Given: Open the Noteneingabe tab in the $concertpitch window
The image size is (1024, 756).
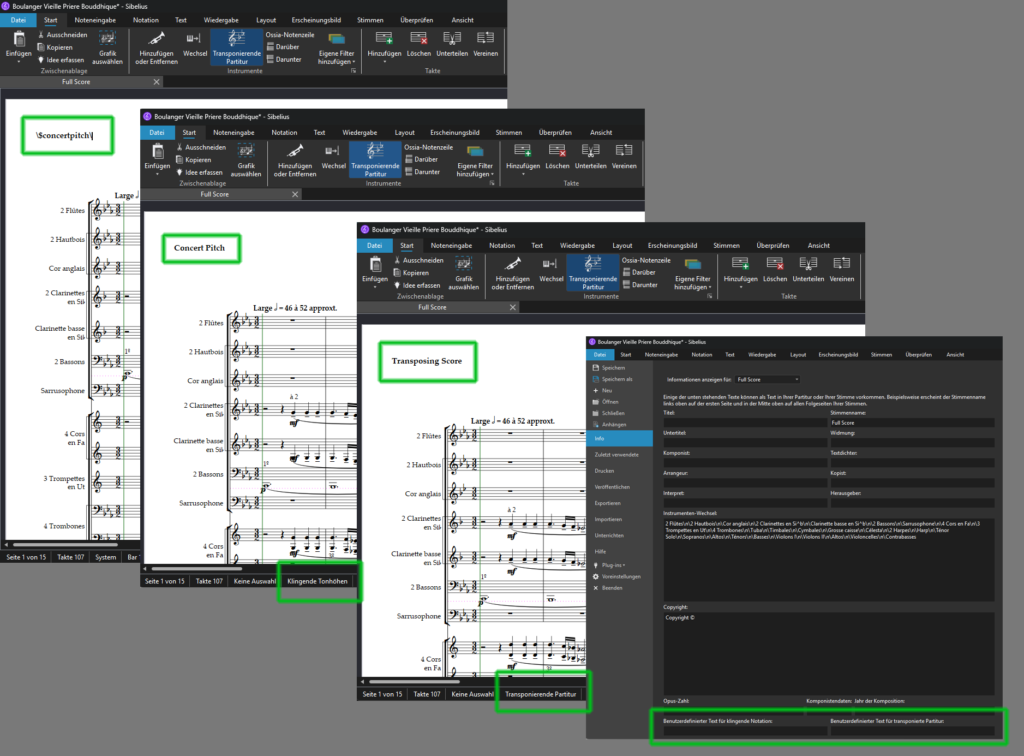Looking at the screenshot, I should (95, 20).
